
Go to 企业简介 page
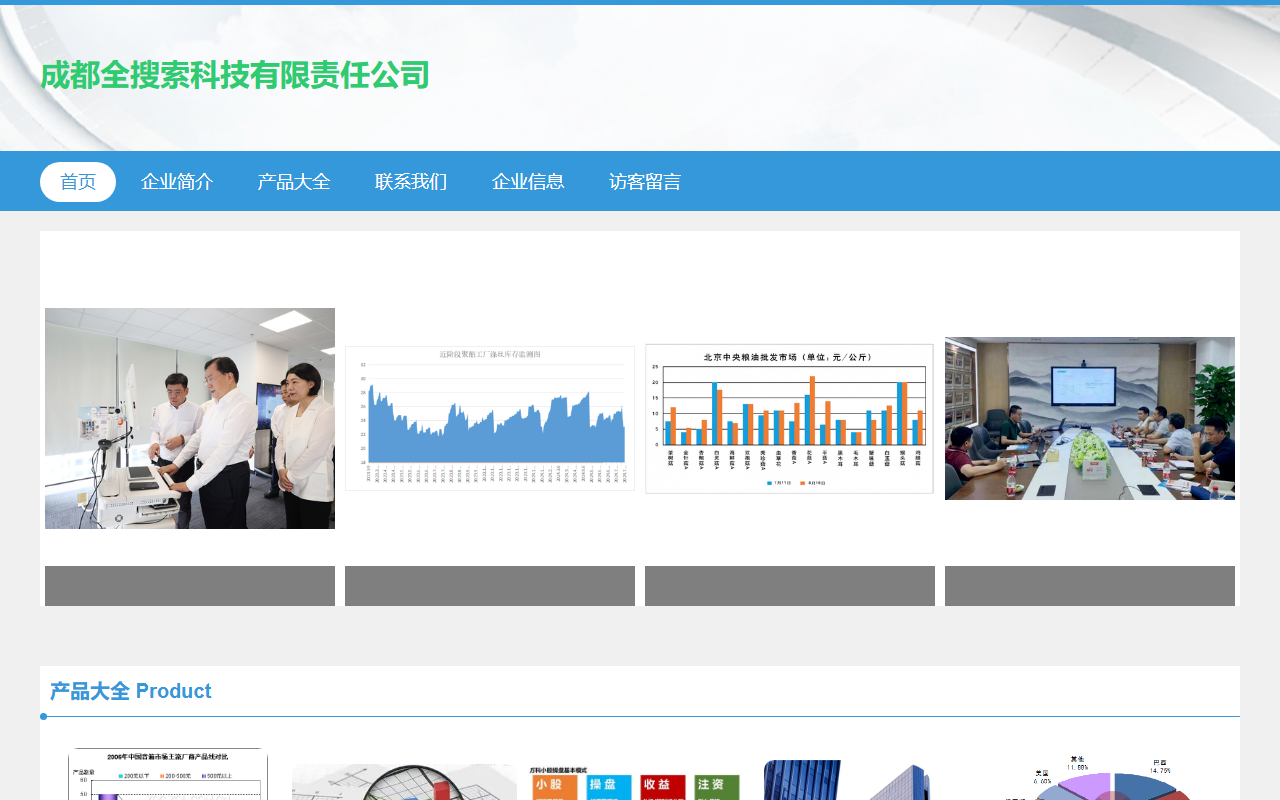click(177, 182)
